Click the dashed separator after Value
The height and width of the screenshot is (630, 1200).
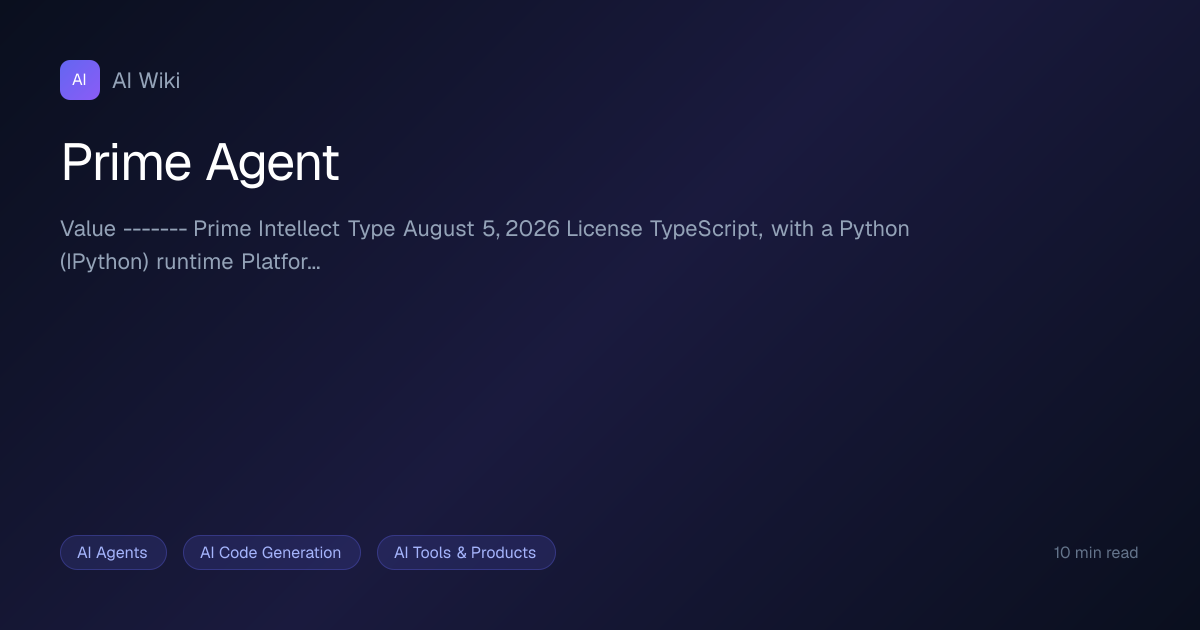tap(155, 229)
